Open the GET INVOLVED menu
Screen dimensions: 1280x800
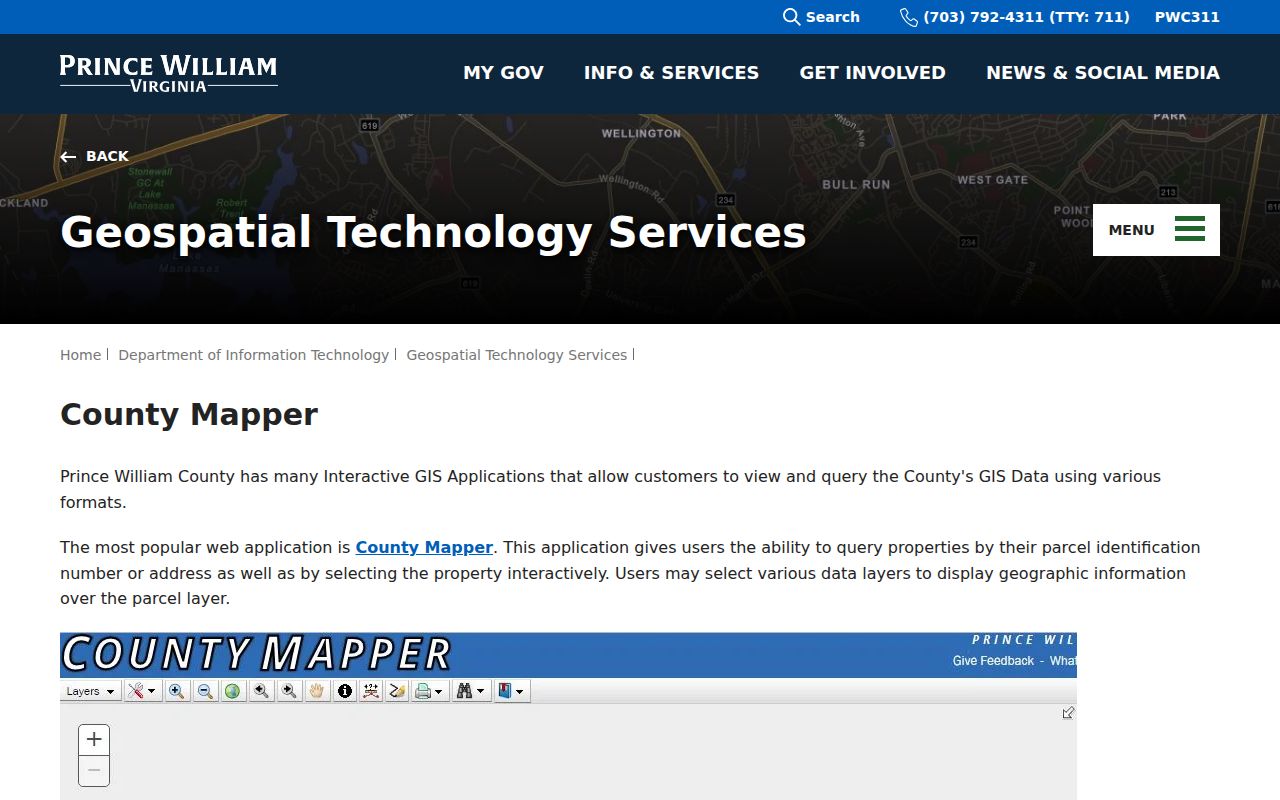point(872,73)
